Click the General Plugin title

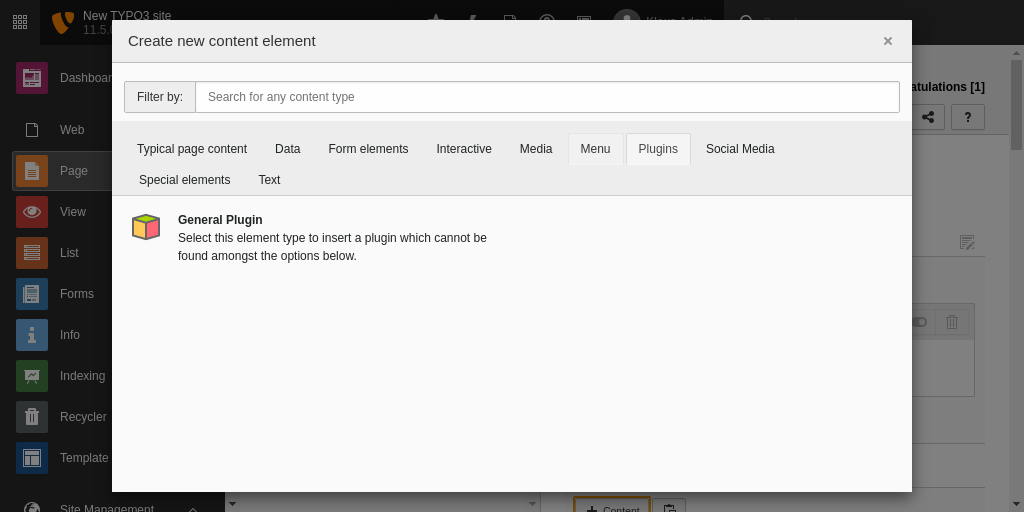(220, 220)
